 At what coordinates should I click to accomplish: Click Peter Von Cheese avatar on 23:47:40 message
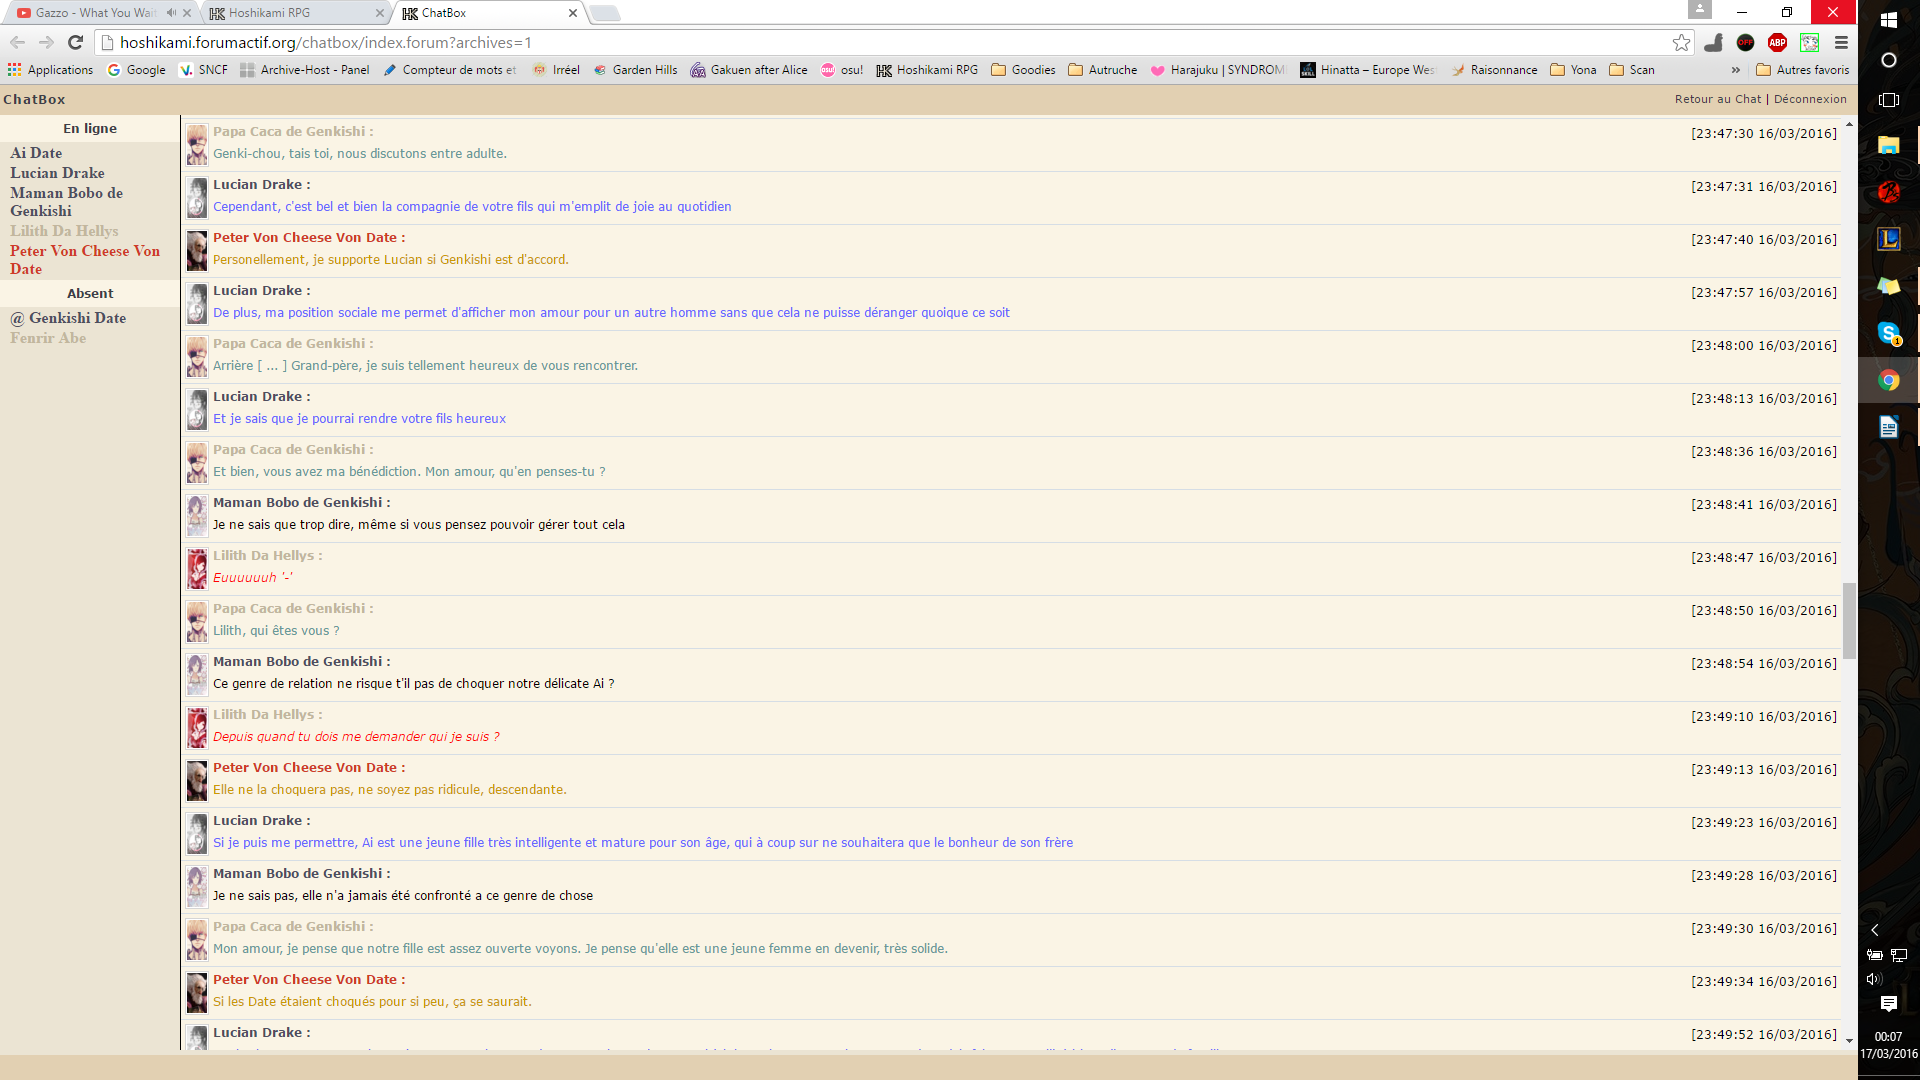[197, 251]
